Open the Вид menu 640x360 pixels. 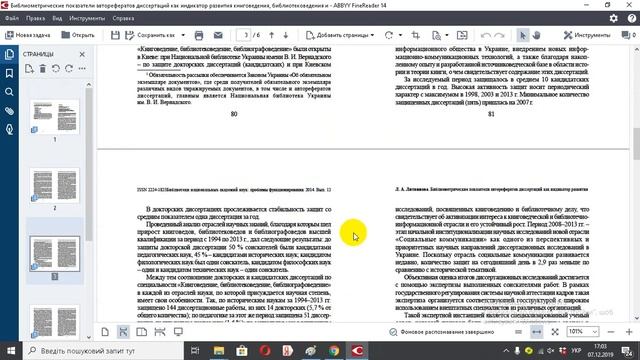coord(57,18)
